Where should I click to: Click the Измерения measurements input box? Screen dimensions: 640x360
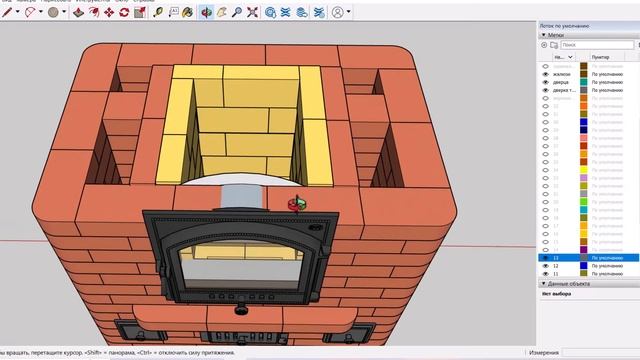click(x=601, y=353)
